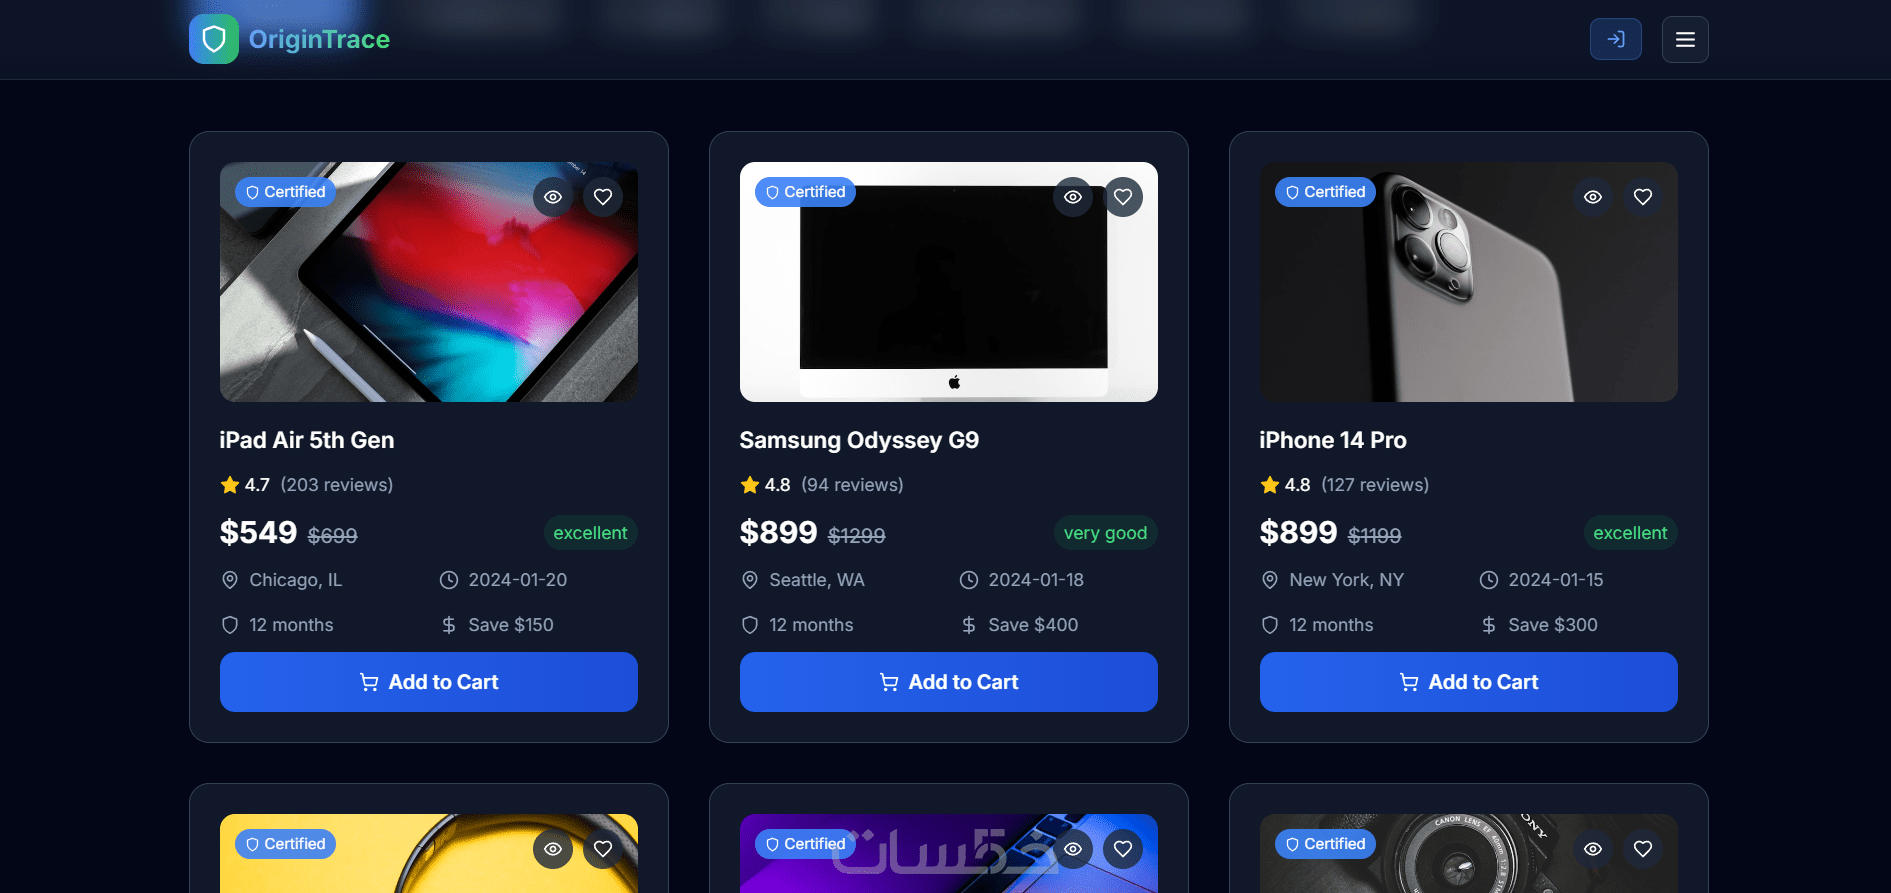Quick view Samsung Odyssey G9 eye icon
Viewport: 1891px width, 893px height.
point(1073,197)
